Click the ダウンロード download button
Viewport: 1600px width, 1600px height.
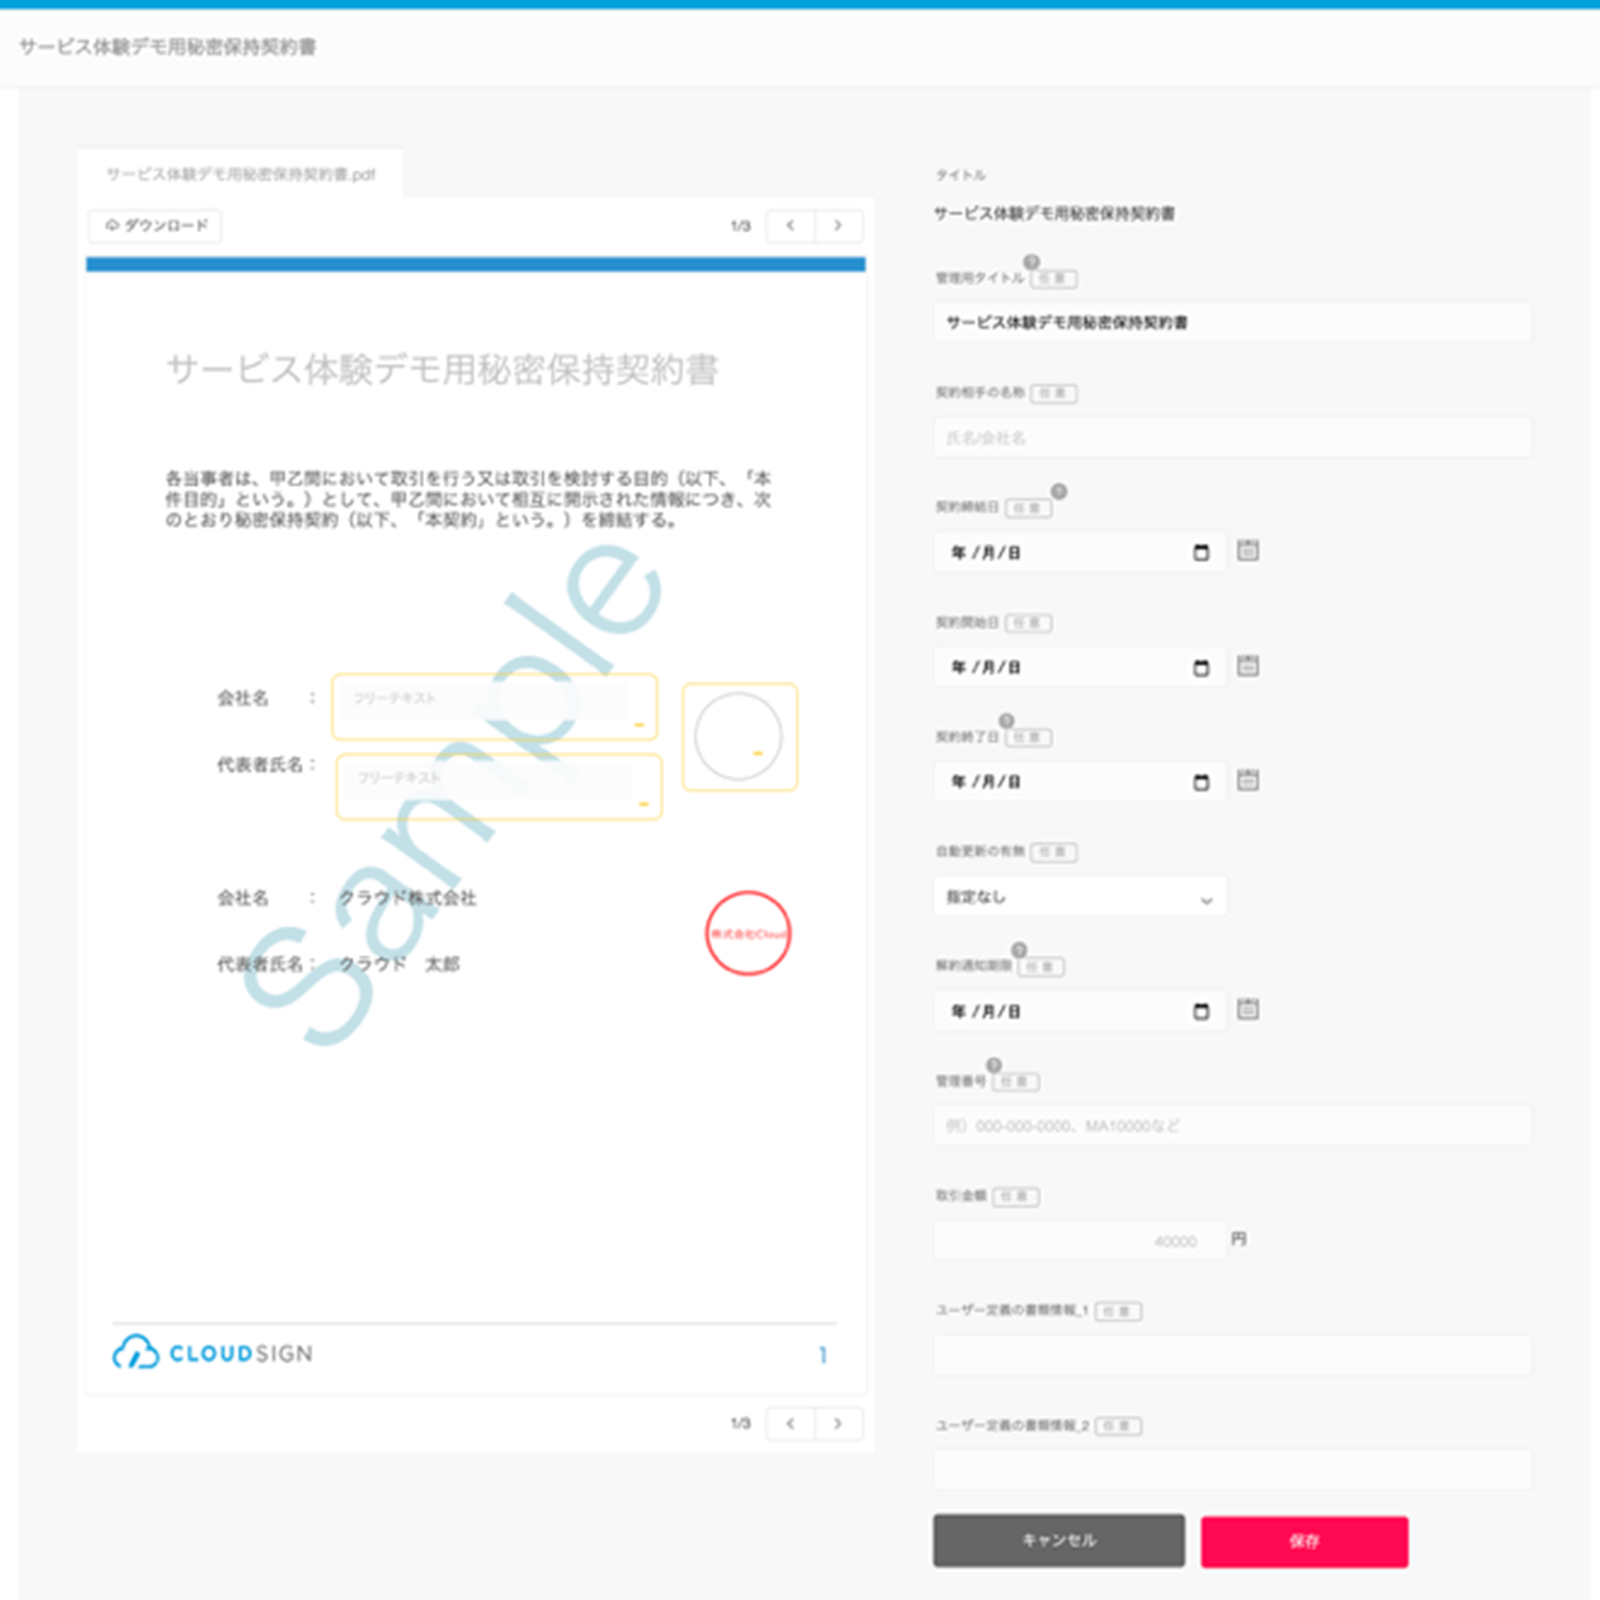[x=155, y=226]
